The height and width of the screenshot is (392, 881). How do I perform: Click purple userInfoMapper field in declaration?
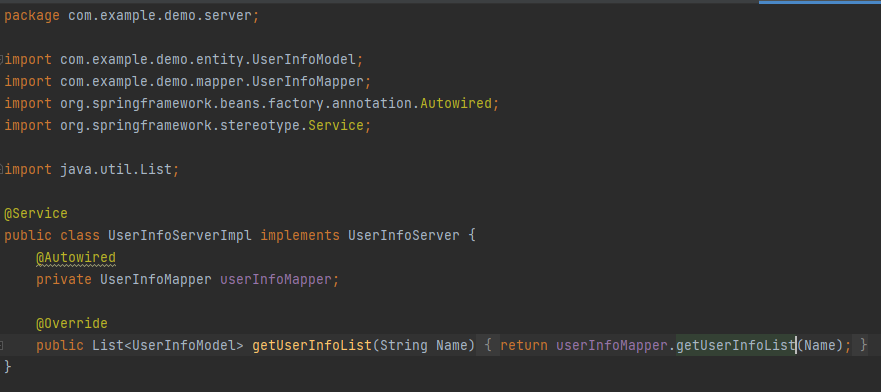pyautogui.click(x=276, y=279)
